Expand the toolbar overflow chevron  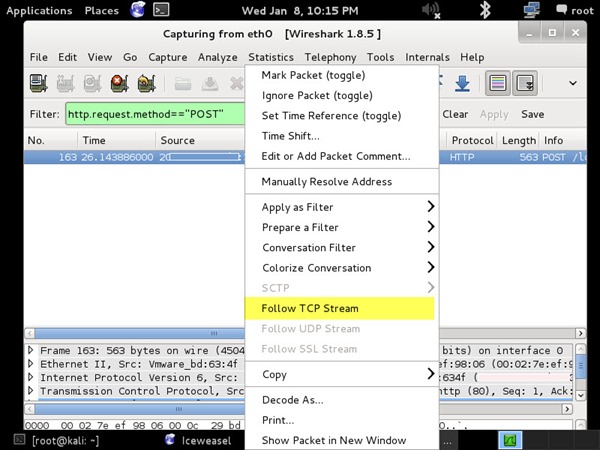572,83
